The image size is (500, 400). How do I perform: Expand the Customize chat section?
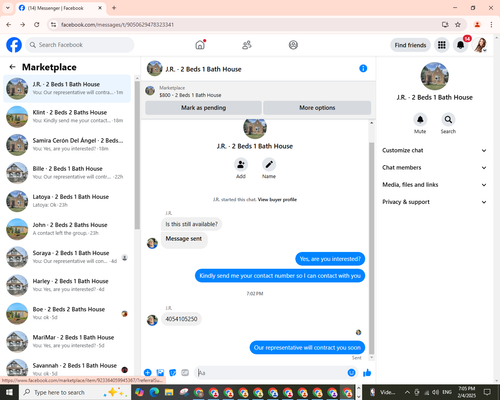(x=434, y=150)
